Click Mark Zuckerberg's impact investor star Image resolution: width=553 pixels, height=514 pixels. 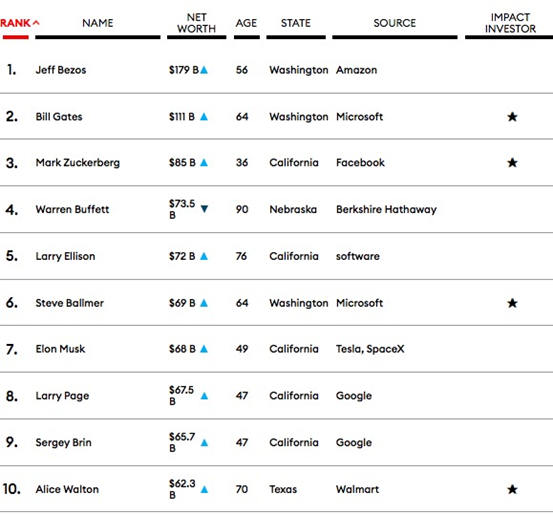[x=512, y=163]
